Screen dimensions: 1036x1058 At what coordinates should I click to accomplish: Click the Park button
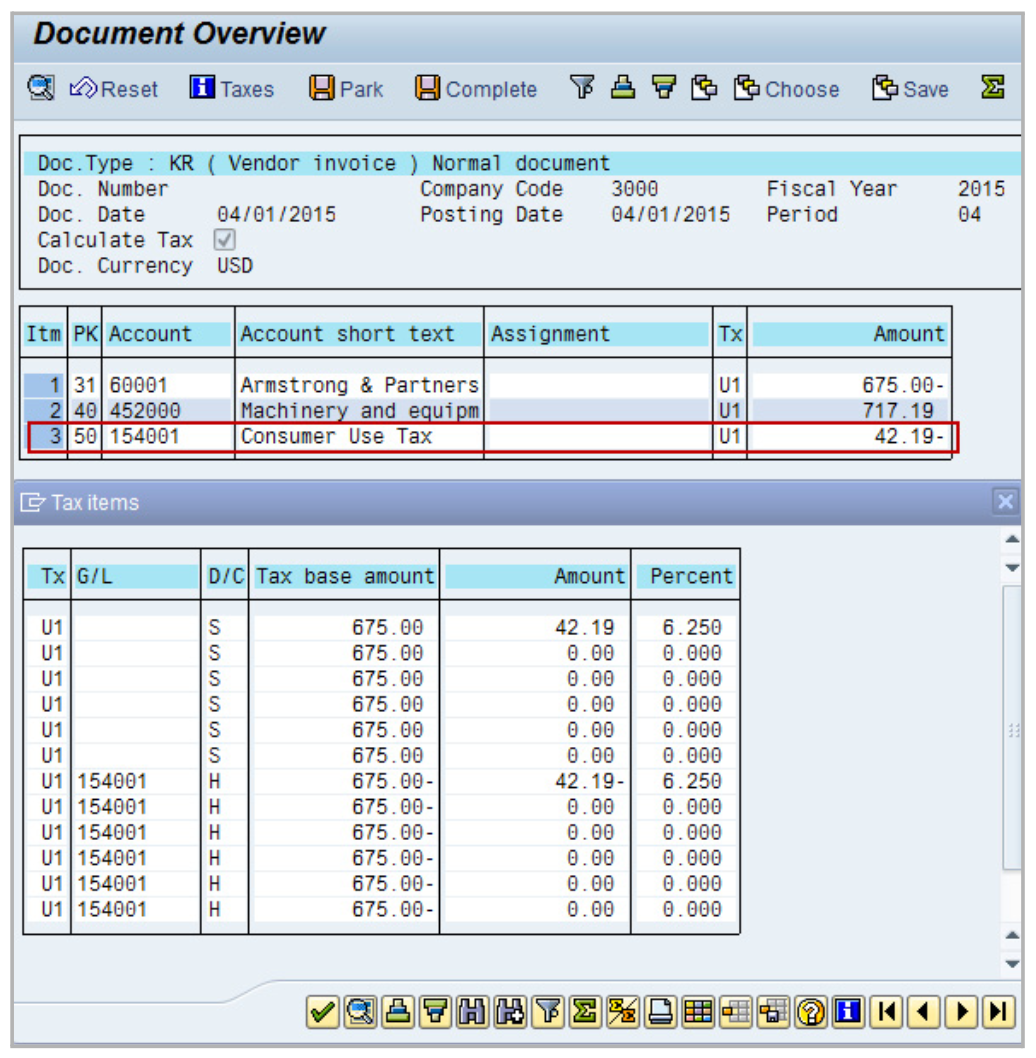346,89
